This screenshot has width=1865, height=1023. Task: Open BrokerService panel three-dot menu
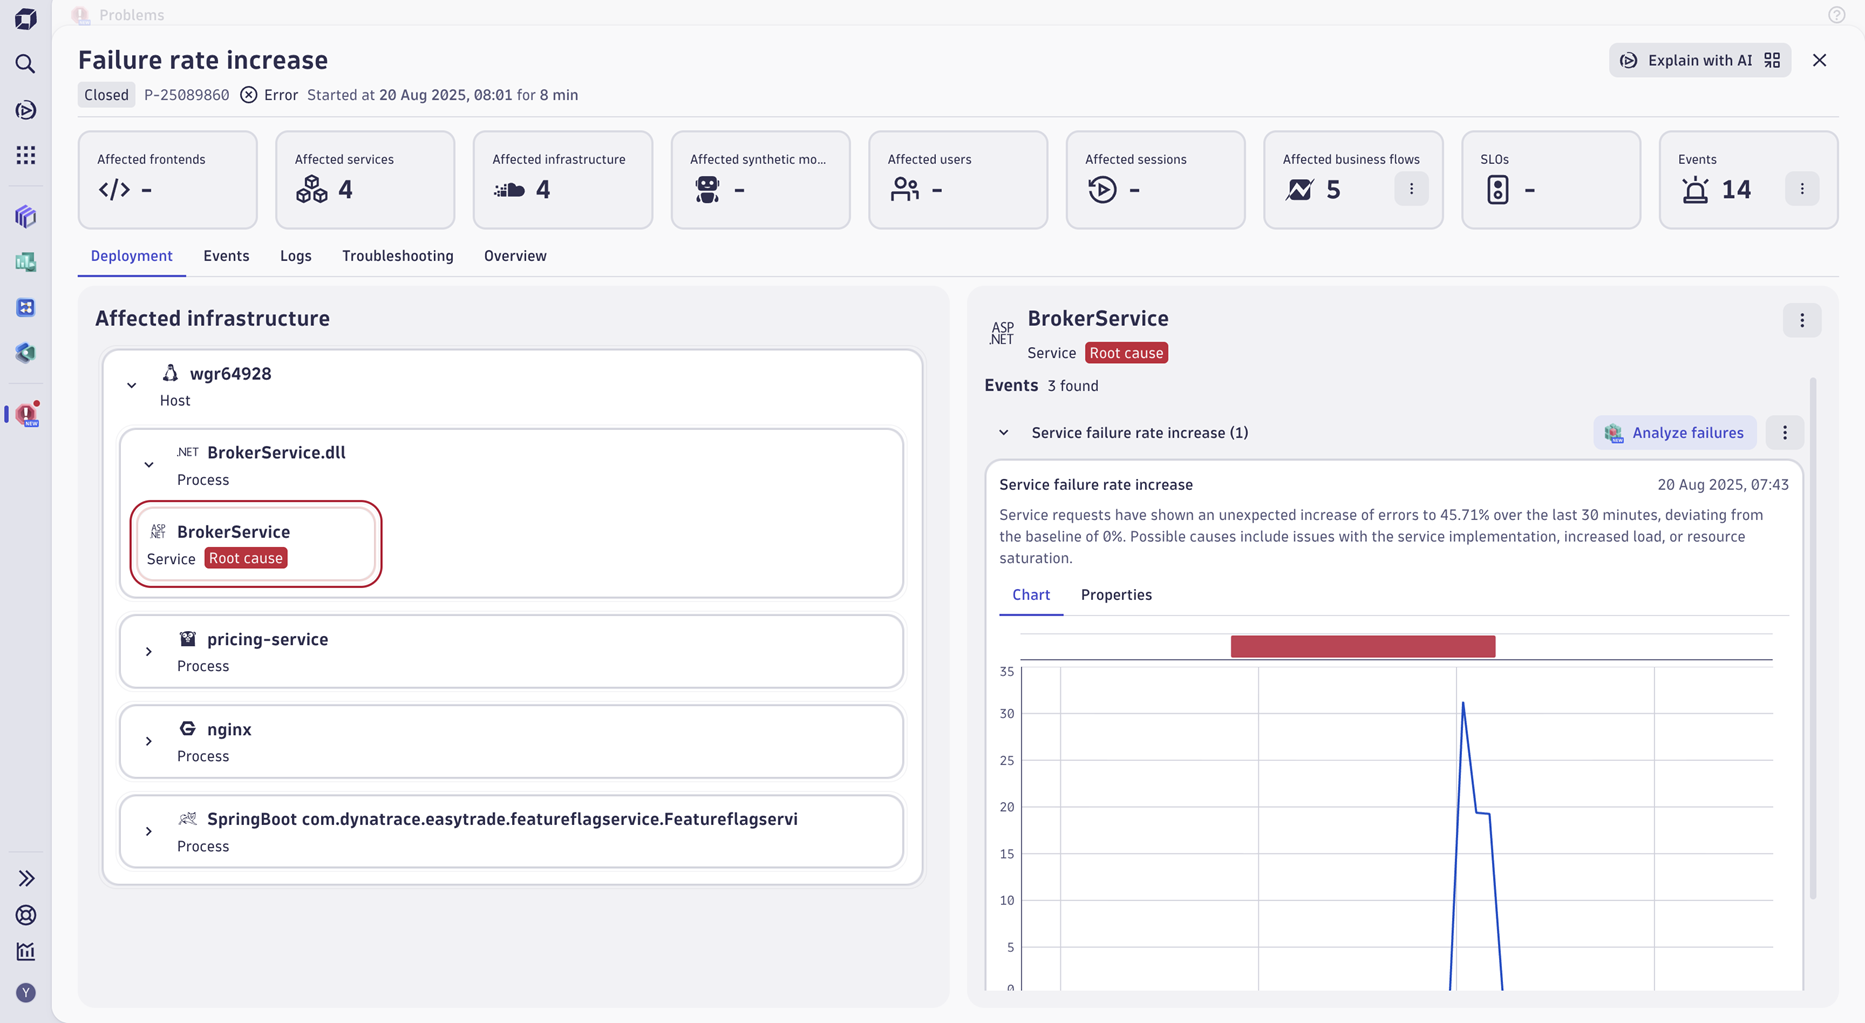pos(1802,321)
